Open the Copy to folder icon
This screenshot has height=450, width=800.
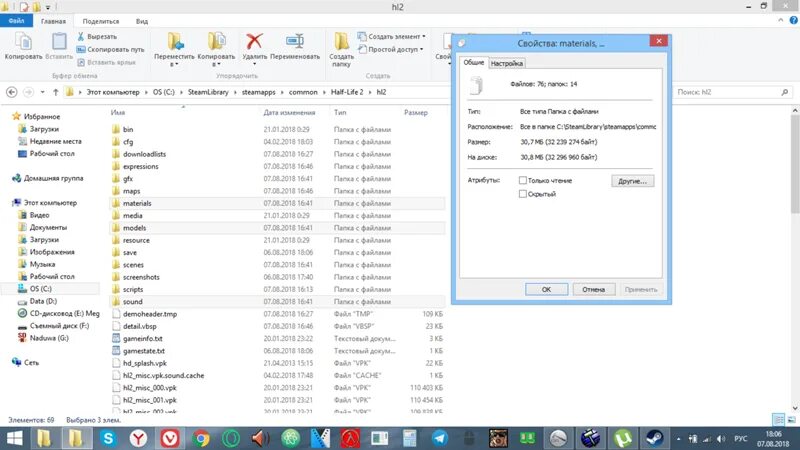point(216,41)
